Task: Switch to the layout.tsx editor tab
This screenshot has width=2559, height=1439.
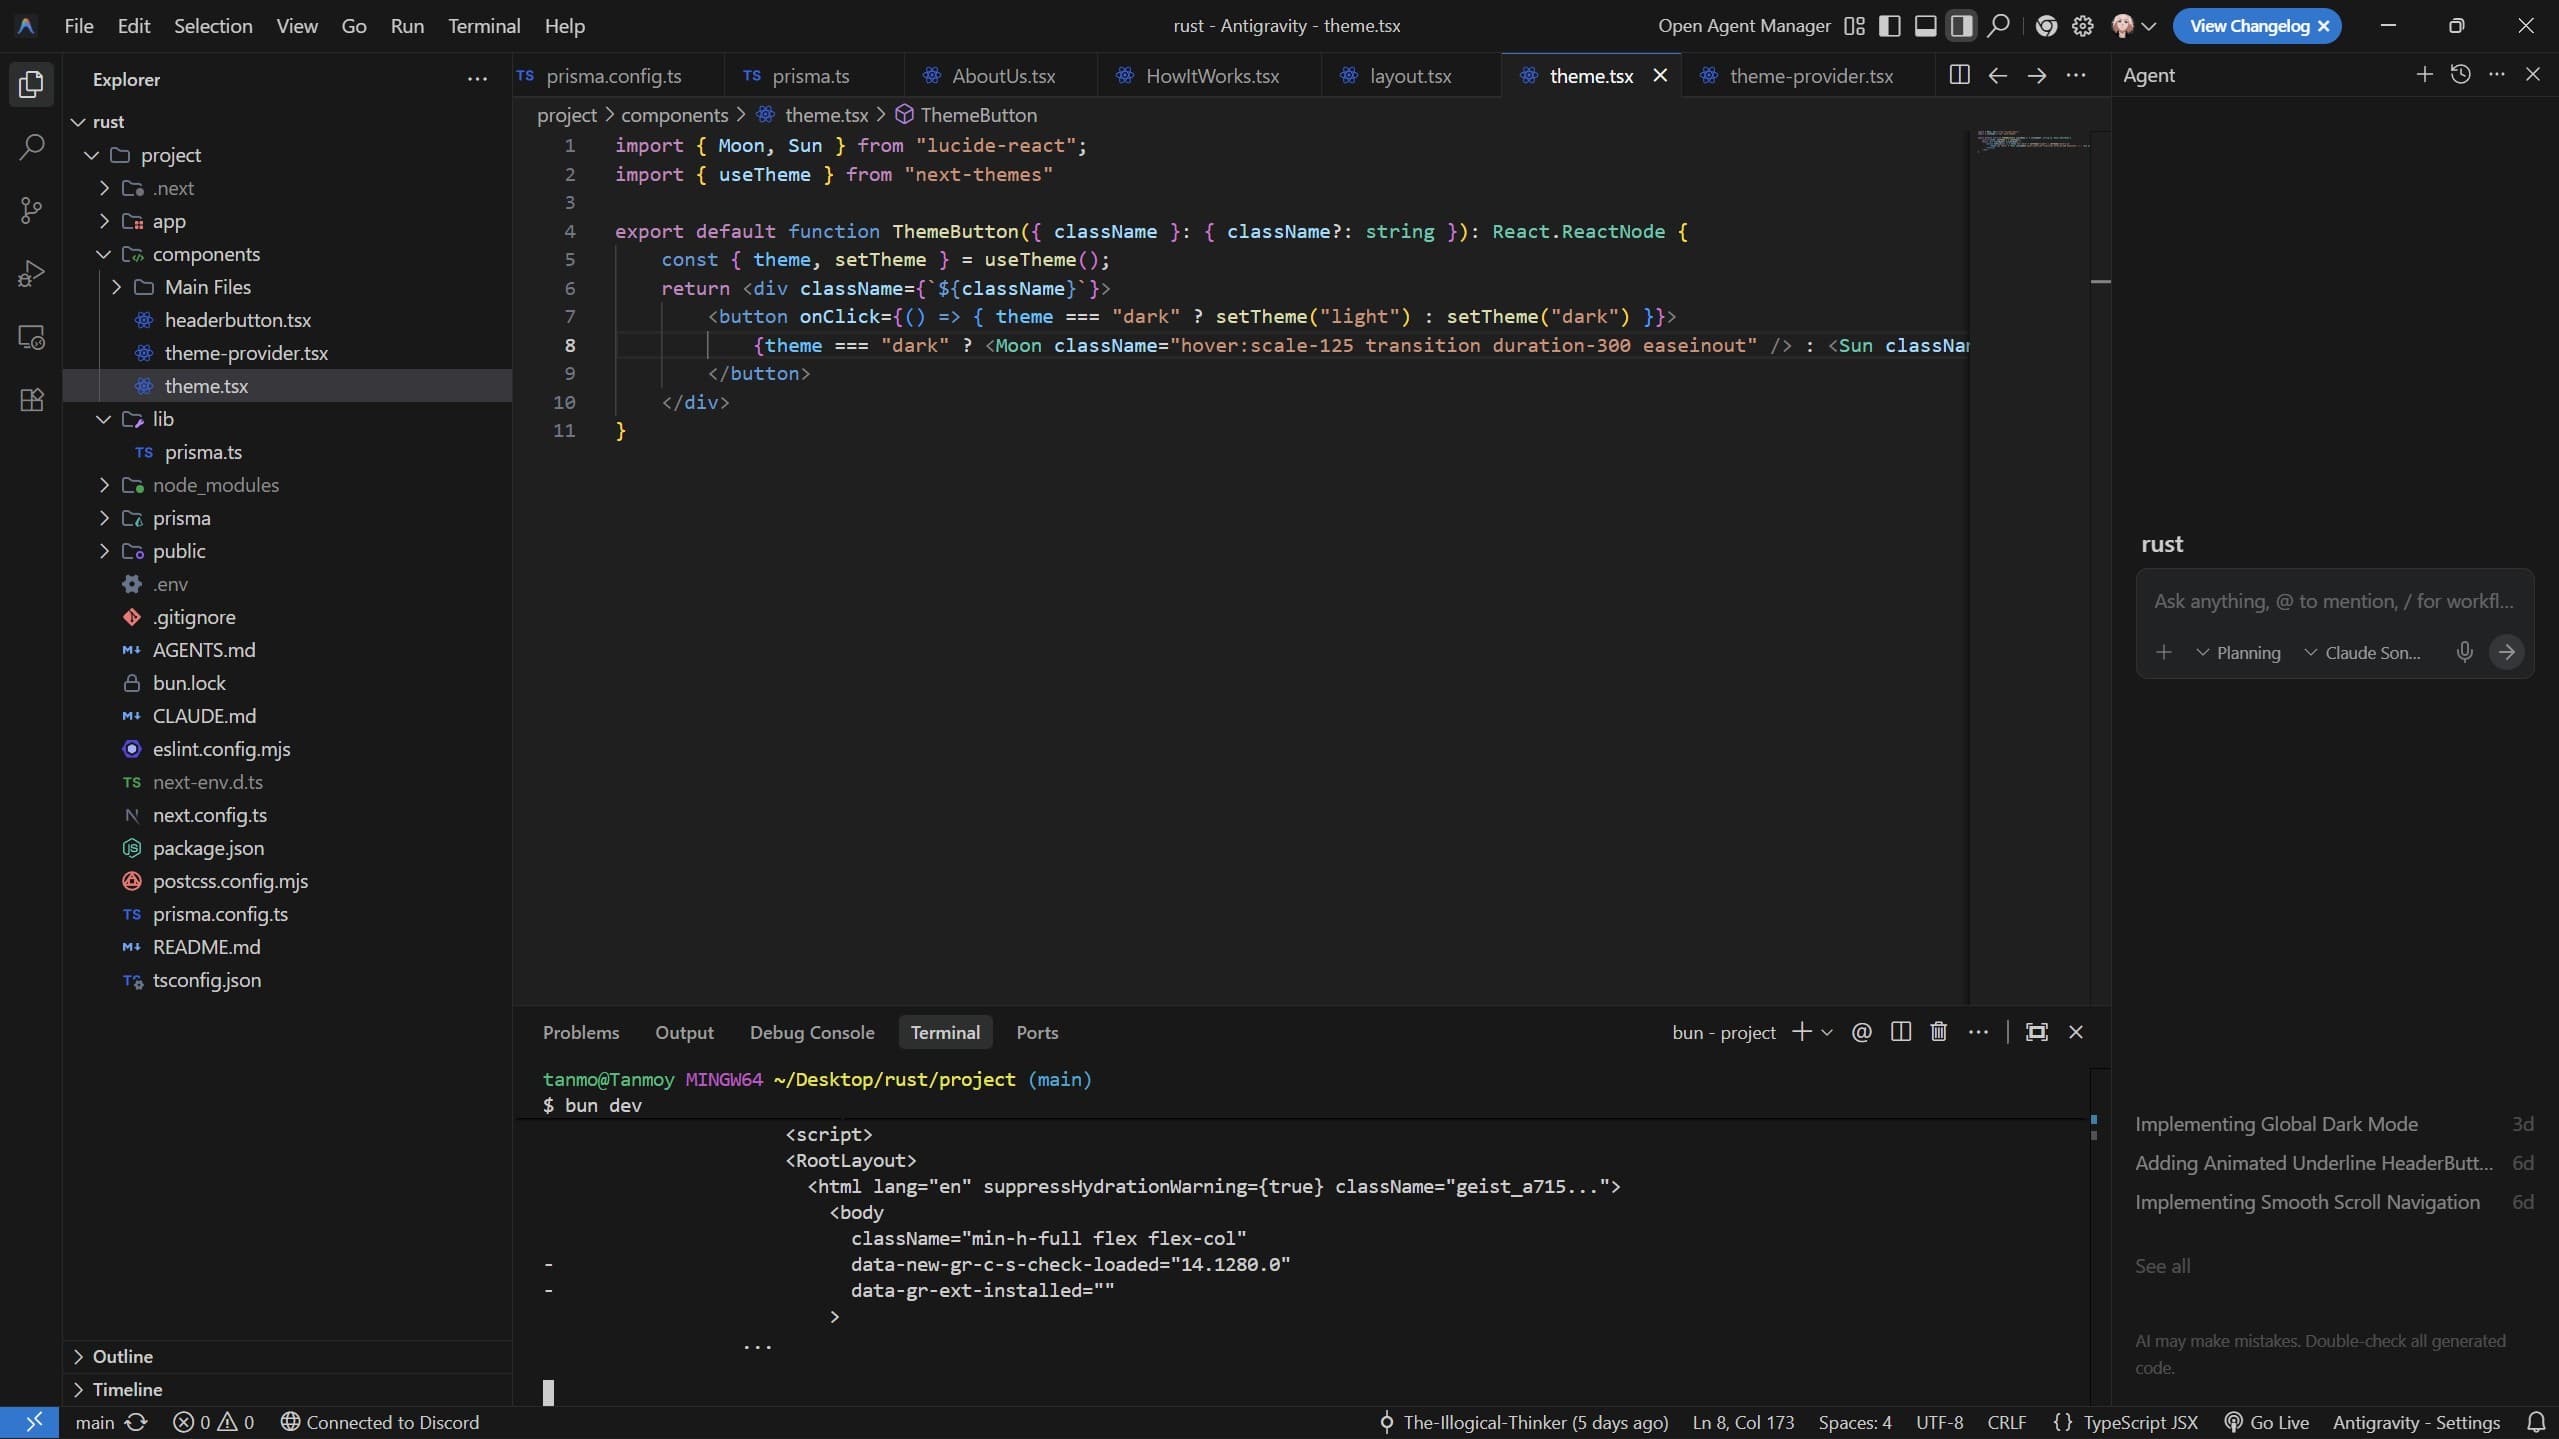Action: point(1409,76)
